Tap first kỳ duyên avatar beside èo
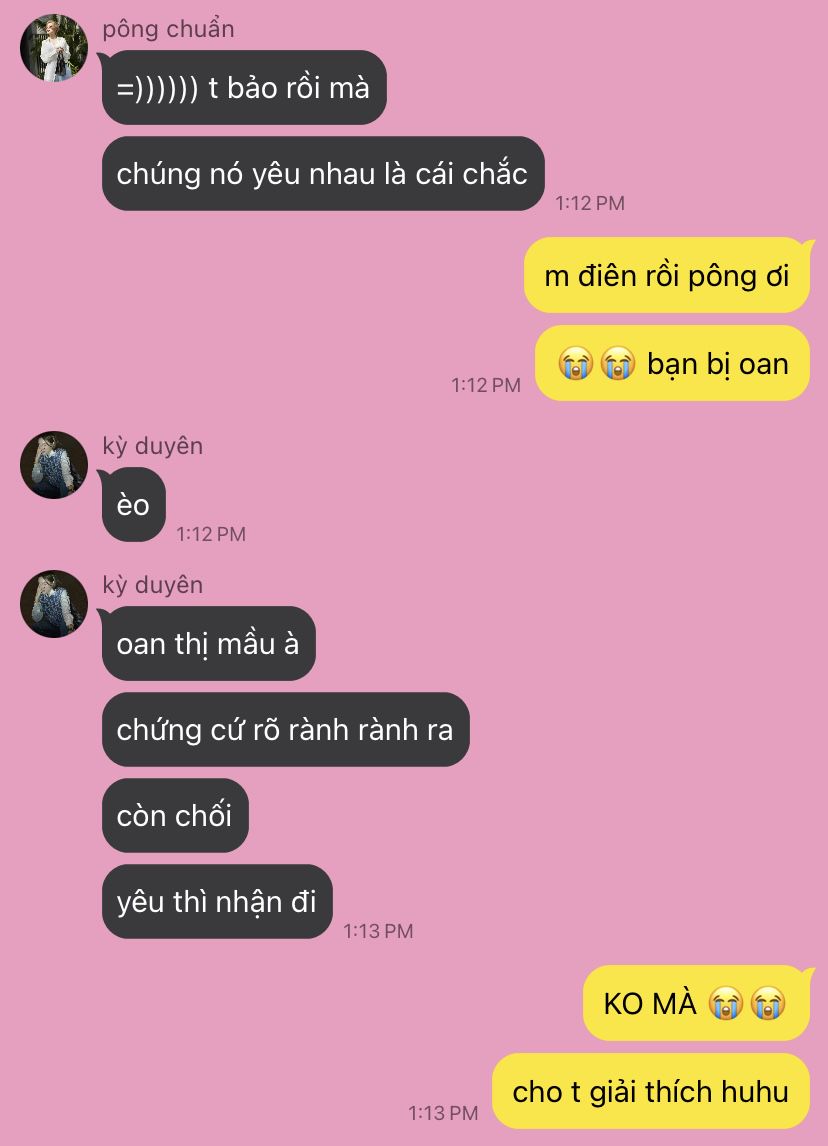 click(x=54, y=465)
